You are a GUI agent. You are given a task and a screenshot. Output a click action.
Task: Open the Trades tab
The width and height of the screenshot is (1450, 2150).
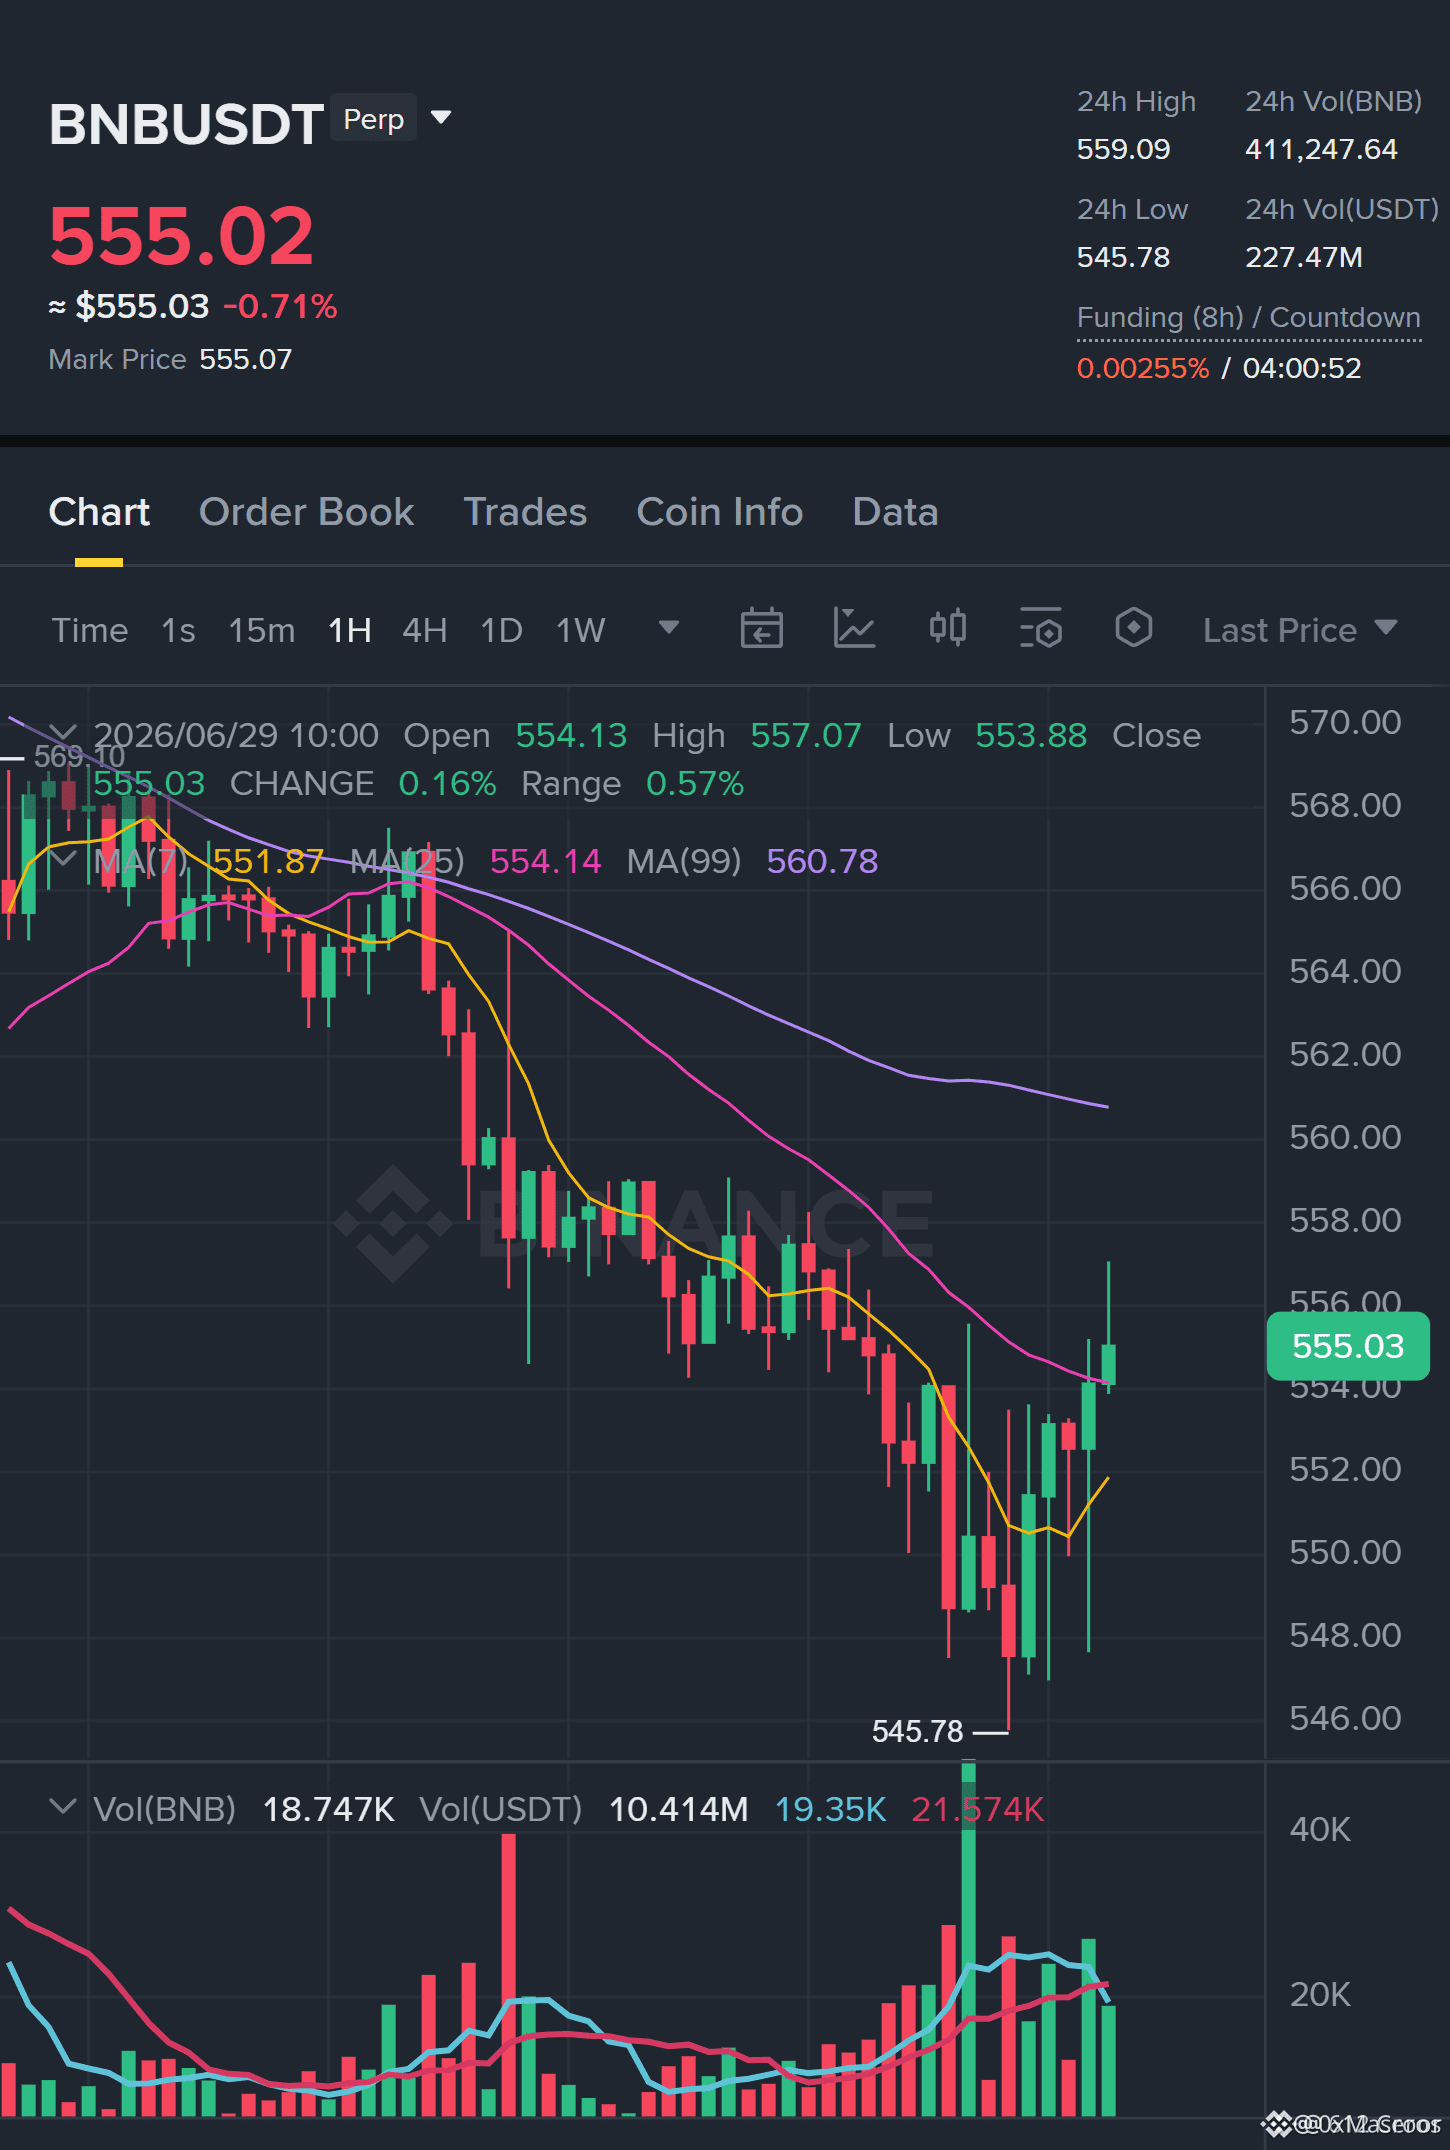(525, 512)
